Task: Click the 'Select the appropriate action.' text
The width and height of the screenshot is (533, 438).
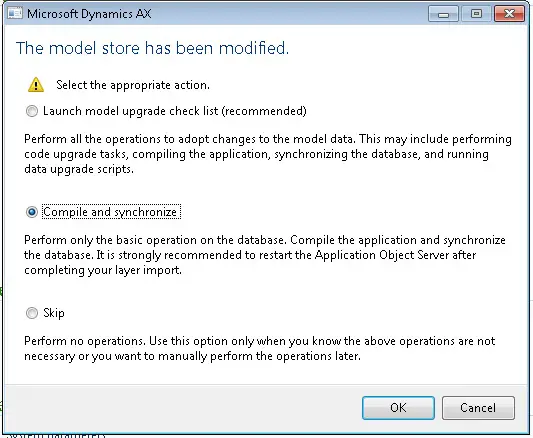Action: [133, 85]
